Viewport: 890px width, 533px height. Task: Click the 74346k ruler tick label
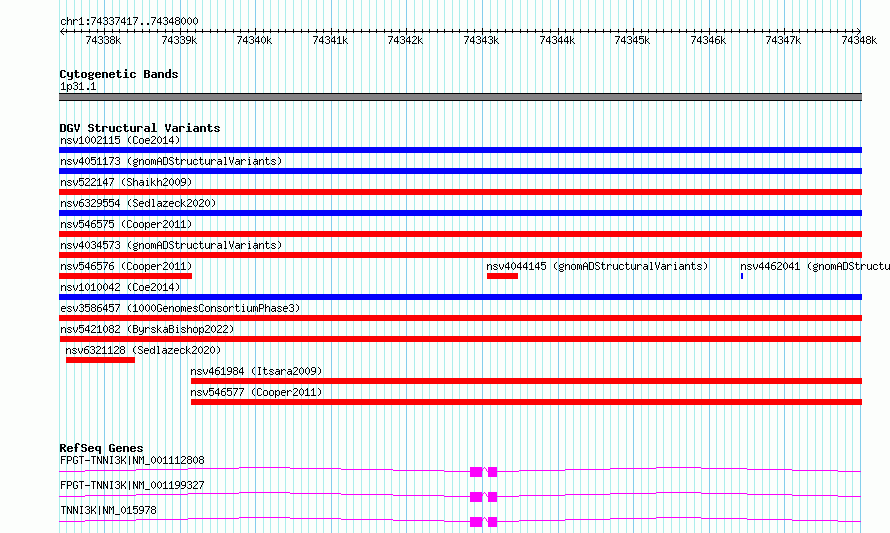(708, 40)
